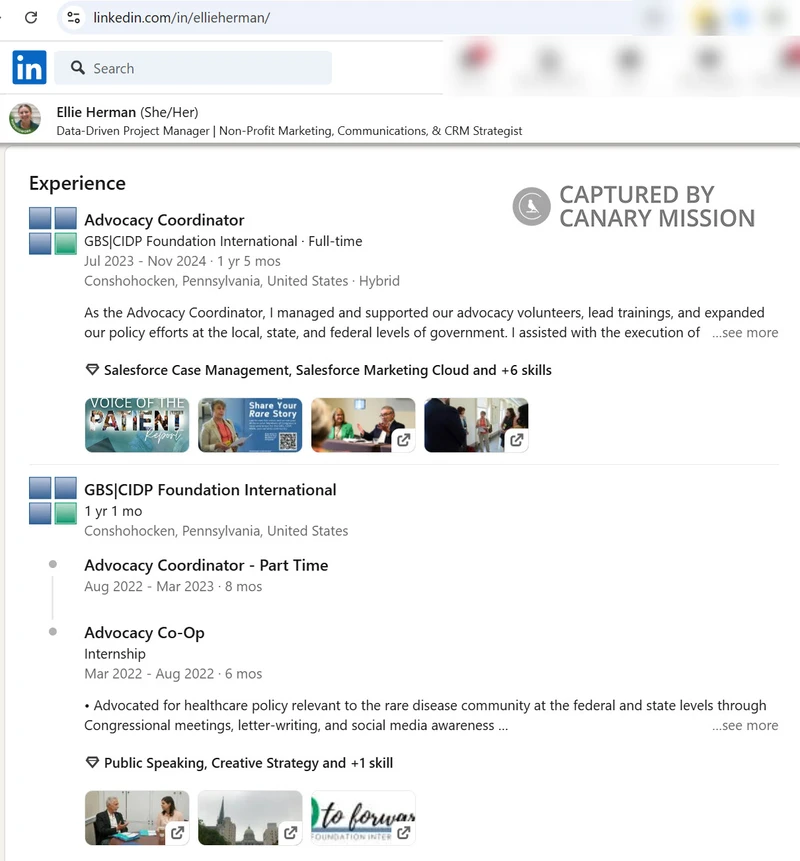Screen dimensions: 800x861
Task: Click the "Share Your Rare Story" thumbnail
Action: click(250, 424)
